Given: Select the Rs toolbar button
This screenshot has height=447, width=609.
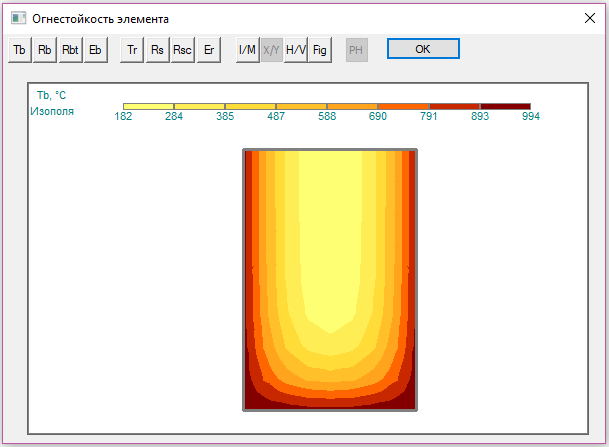Looking at the screenshot, I should tap(157, 50).
